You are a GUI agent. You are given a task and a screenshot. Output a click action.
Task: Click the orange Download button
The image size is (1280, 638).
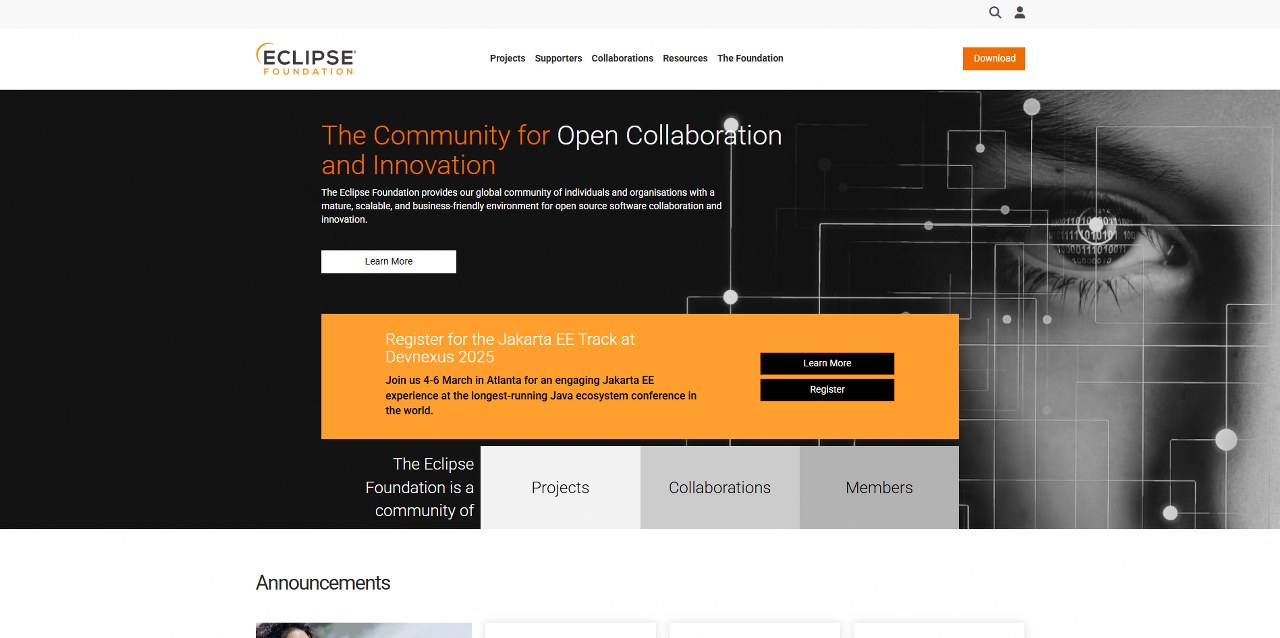point(994,59)
